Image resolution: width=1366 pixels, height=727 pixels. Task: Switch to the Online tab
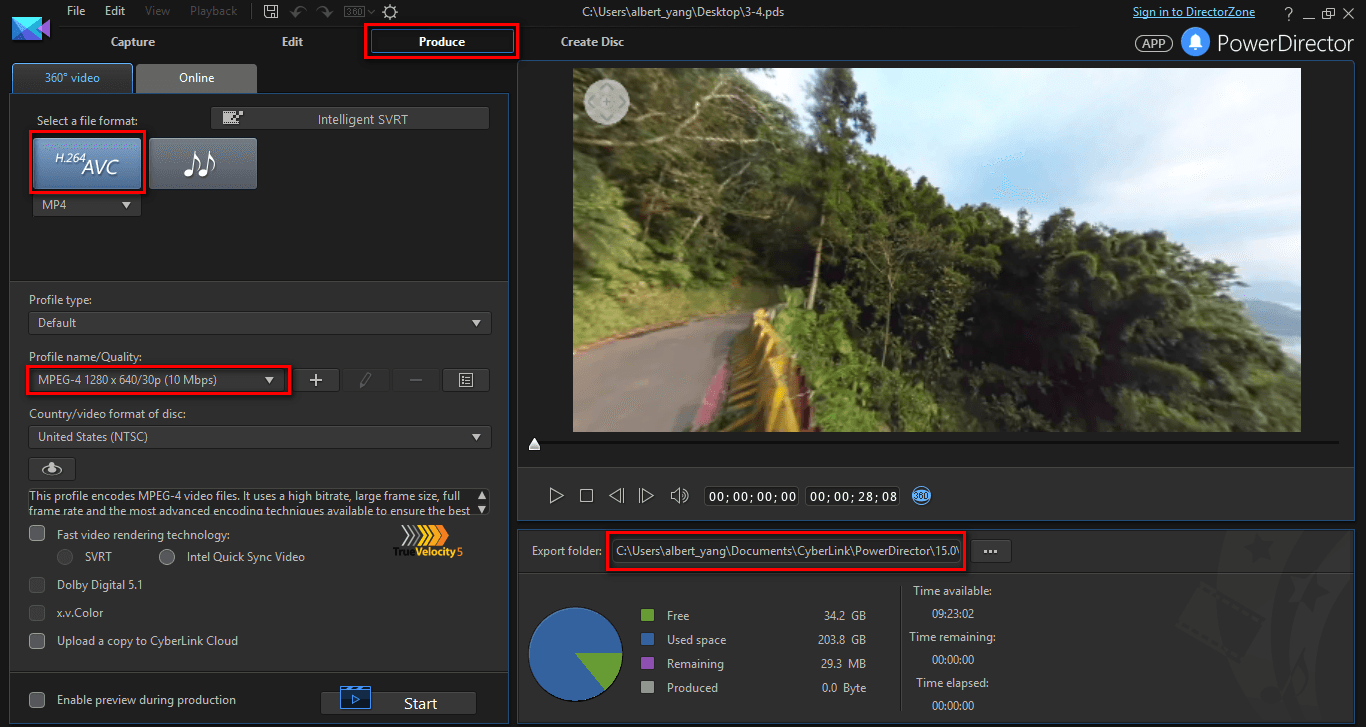[196, 78]
